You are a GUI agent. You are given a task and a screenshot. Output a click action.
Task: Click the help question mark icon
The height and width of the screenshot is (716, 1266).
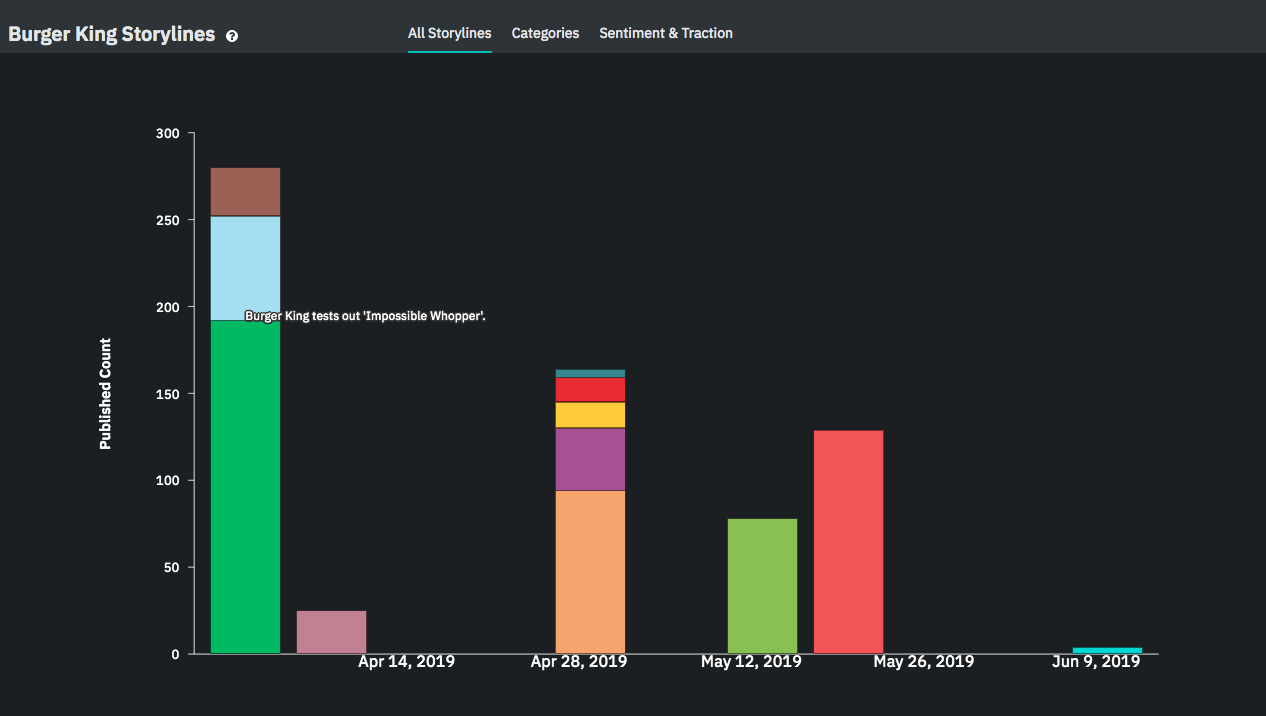pos(232,36)
